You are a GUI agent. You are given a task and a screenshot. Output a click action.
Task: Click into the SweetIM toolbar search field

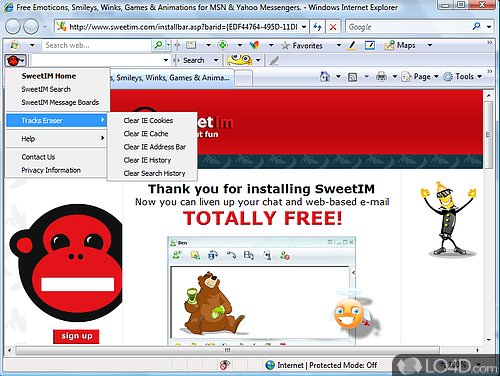pos(97,60)
